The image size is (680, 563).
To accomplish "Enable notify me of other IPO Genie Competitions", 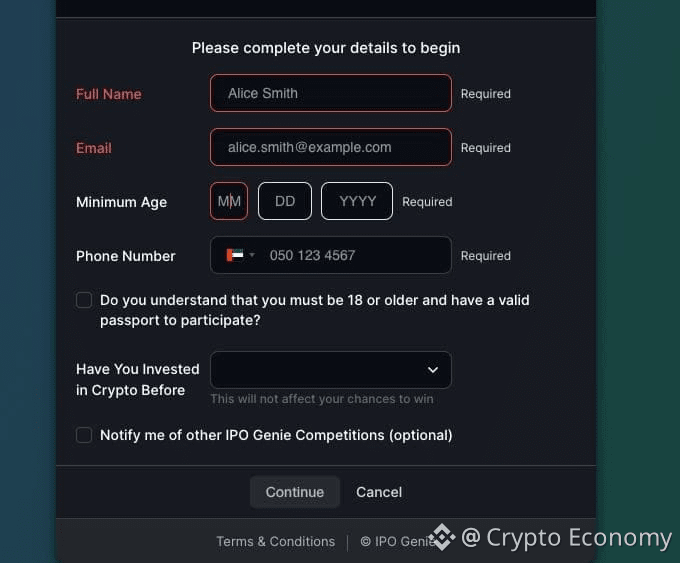I will (x=84, y=435).
